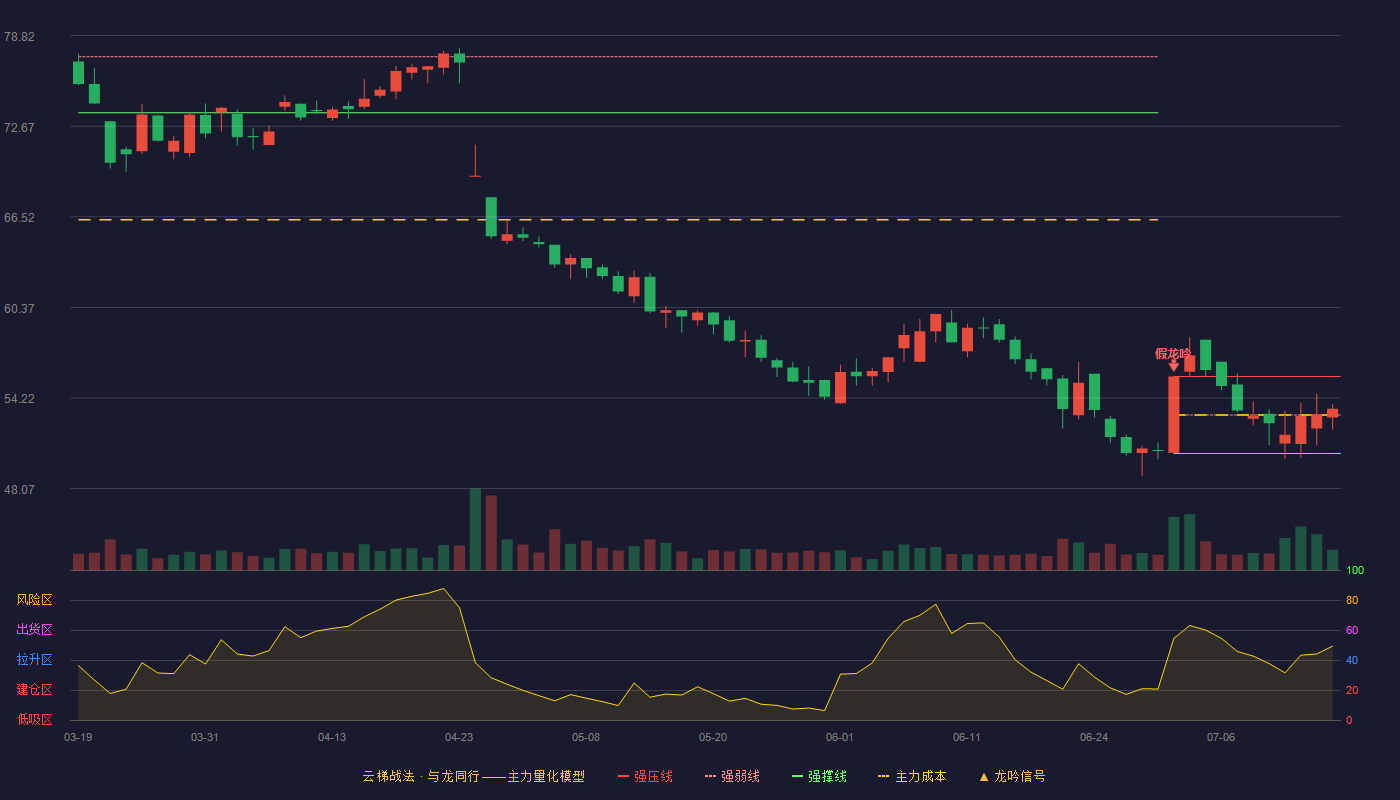This screenshot has width=1400, height=800.
Task: Click the tall red candle under 假龙吟
Action: coord(1174,415)
